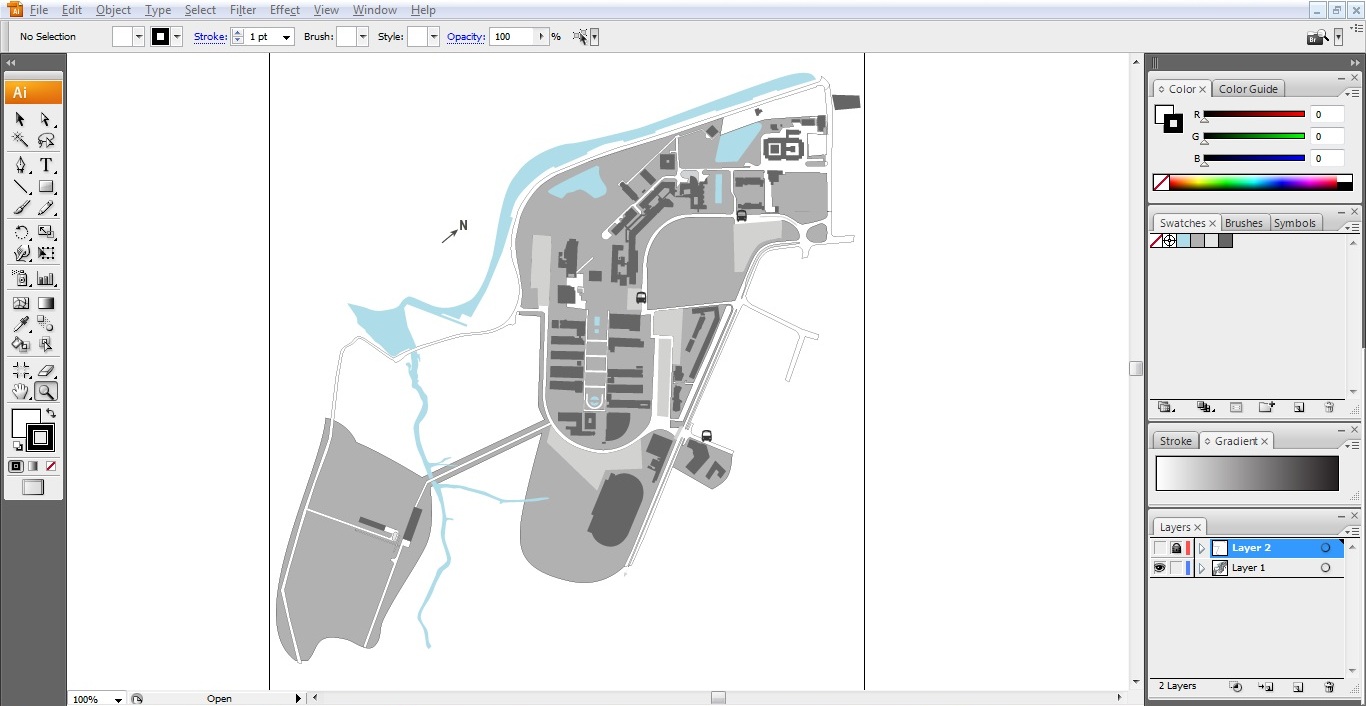The image size is (1366, 706).
Task: Hide Layer 1 using its eye icon
Action: (1159, 568)
